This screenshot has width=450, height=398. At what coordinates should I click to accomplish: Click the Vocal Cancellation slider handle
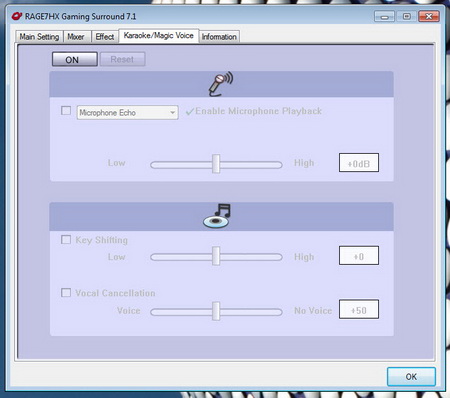pos(216,311)
